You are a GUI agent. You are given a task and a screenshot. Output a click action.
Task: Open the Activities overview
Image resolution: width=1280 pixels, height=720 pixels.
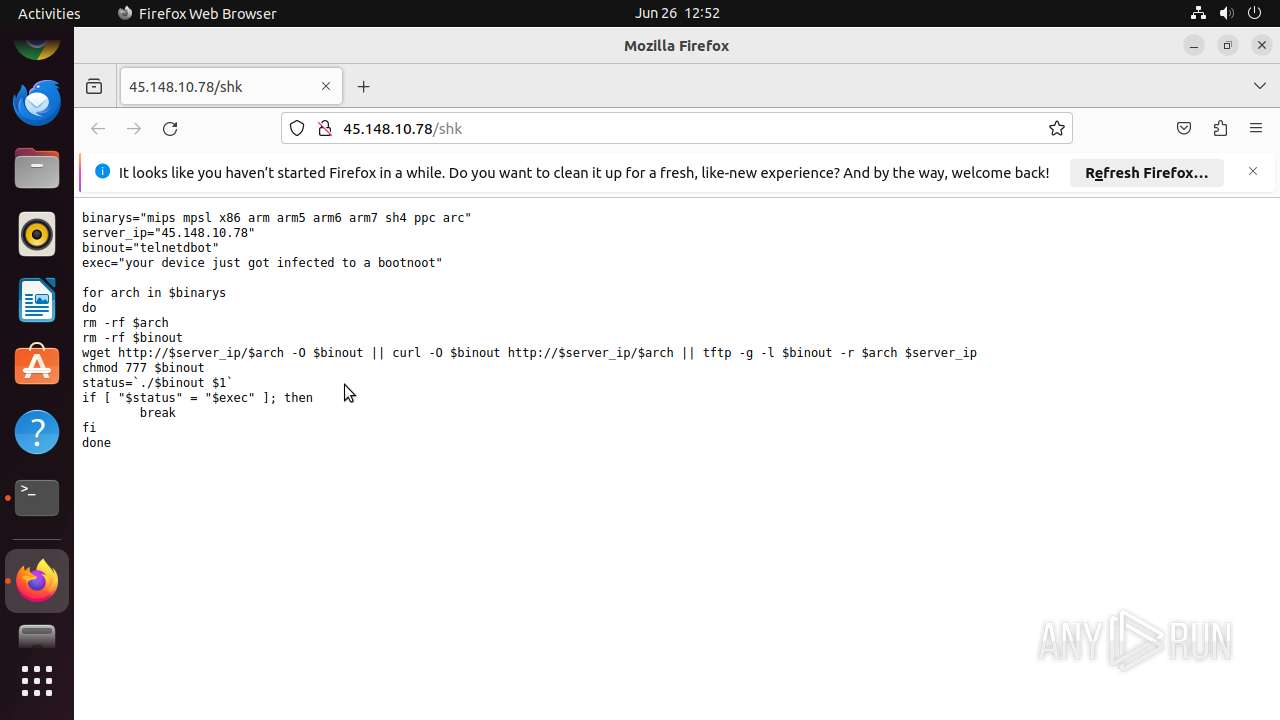(49, 13)
